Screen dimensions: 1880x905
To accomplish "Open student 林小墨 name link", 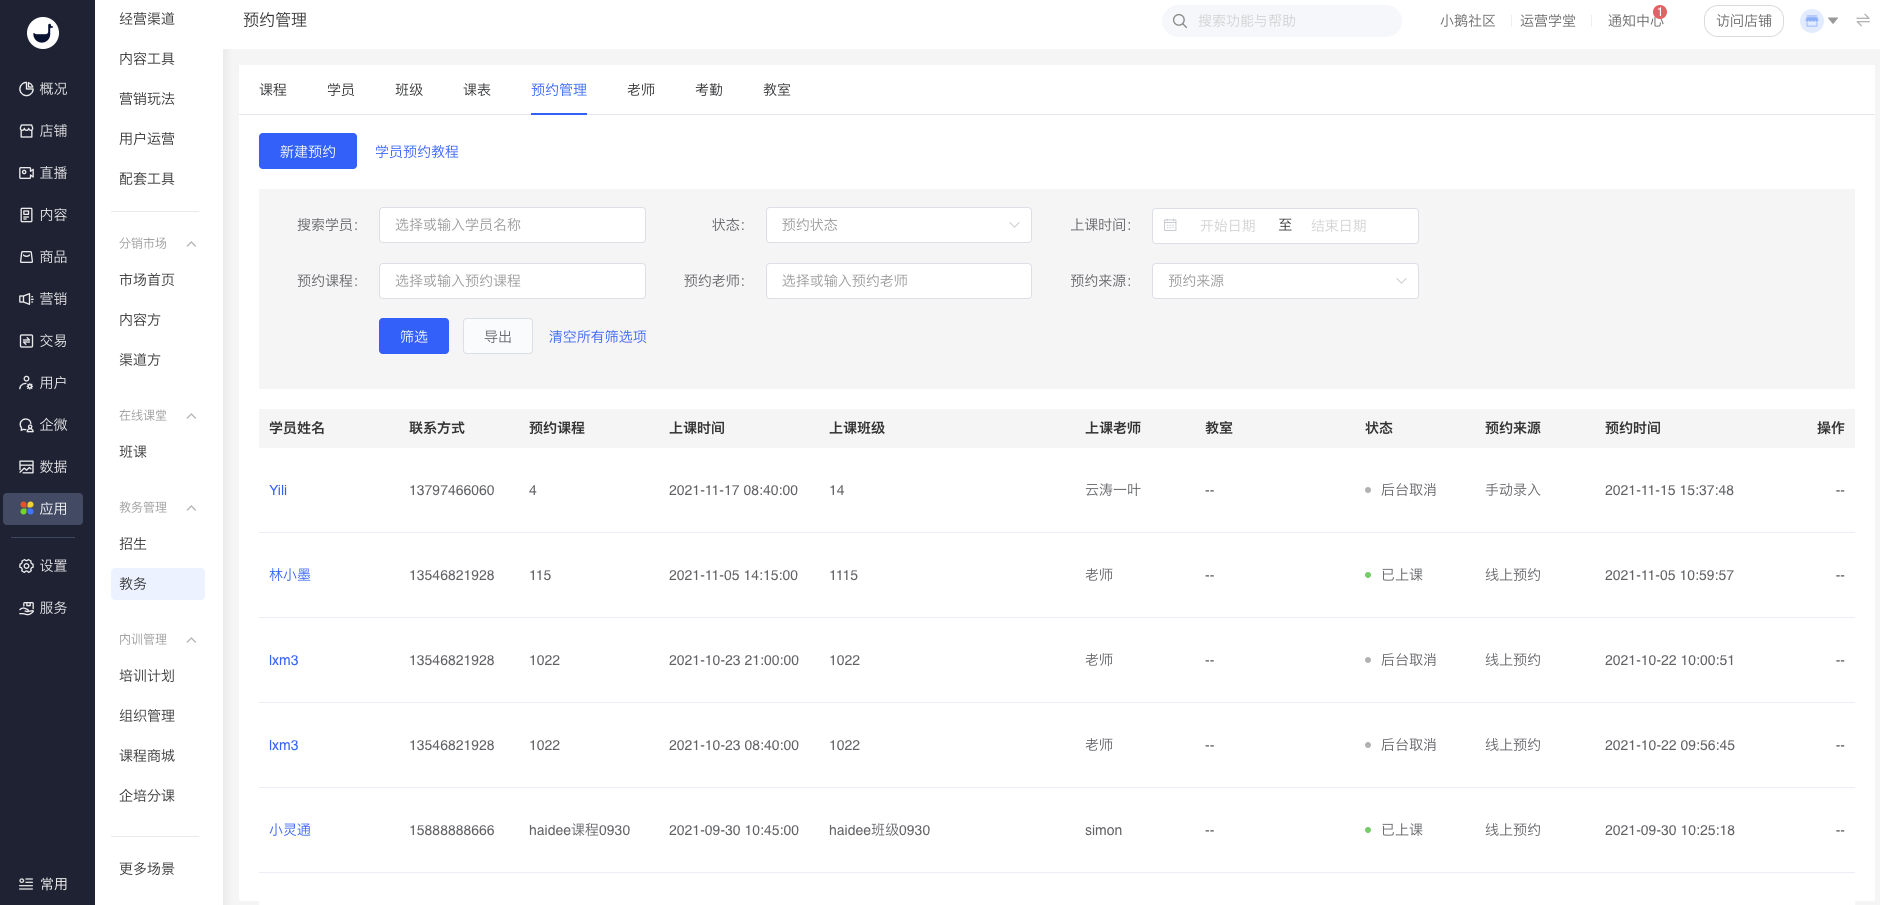I will [x=290, y=575].
